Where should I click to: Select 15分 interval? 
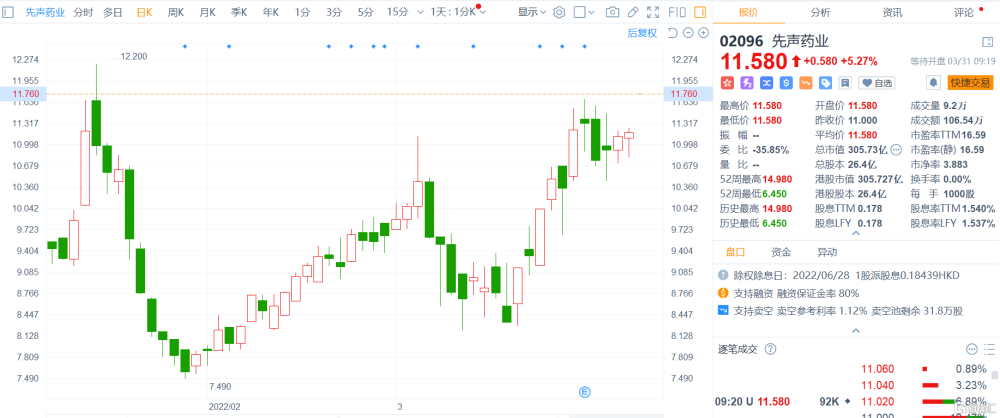pyautogui.click(x=397, y=12)
